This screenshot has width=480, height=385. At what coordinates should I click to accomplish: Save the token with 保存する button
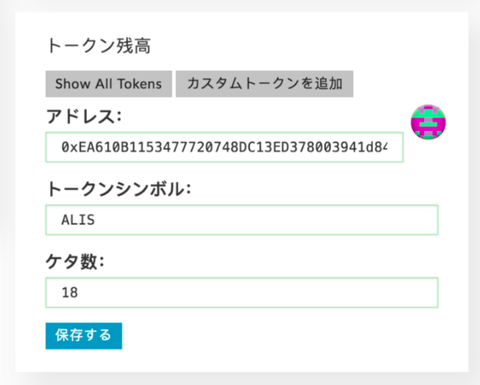(84, 336)
